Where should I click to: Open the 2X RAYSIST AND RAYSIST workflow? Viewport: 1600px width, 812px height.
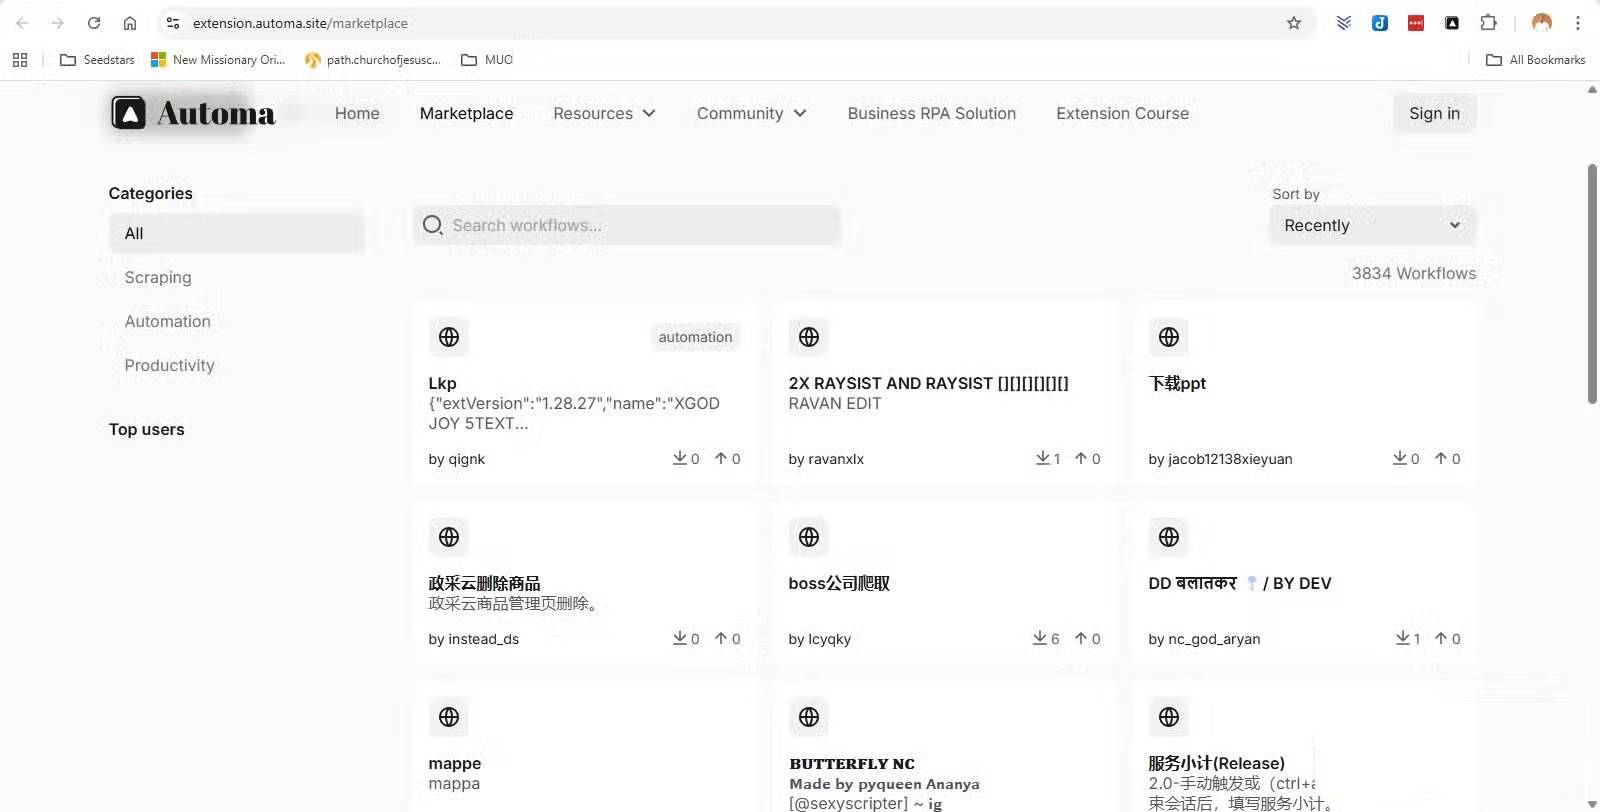tap(928, 383)
